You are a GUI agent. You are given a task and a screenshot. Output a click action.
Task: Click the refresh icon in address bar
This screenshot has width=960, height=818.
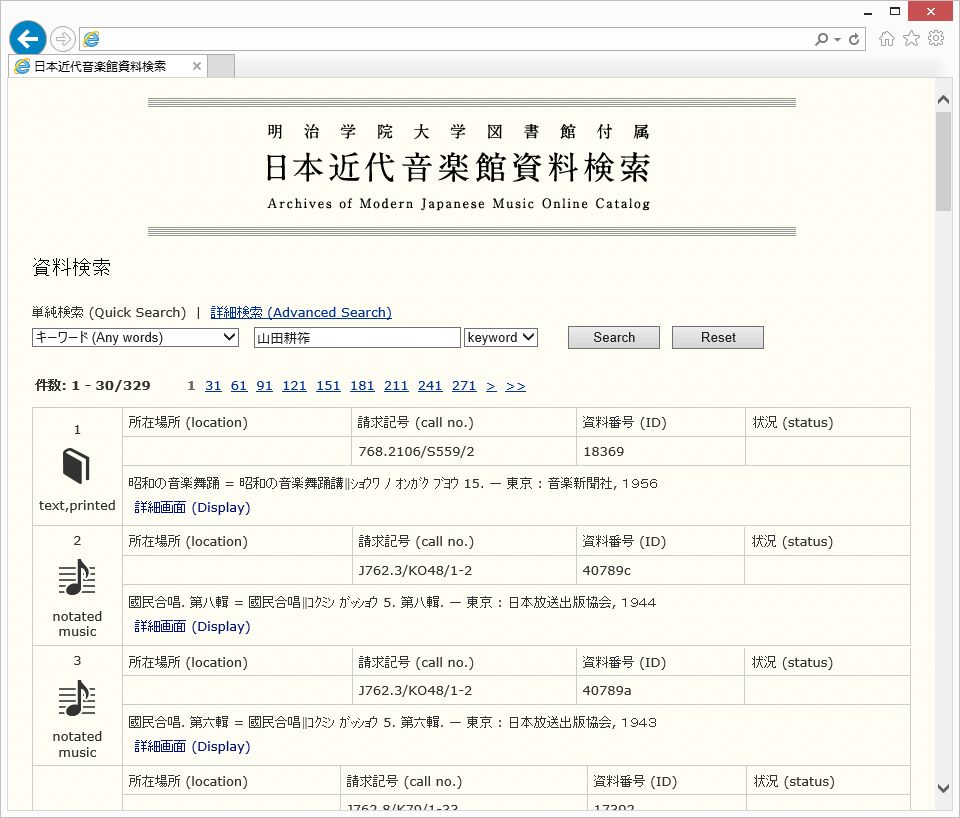pos(854,39)
